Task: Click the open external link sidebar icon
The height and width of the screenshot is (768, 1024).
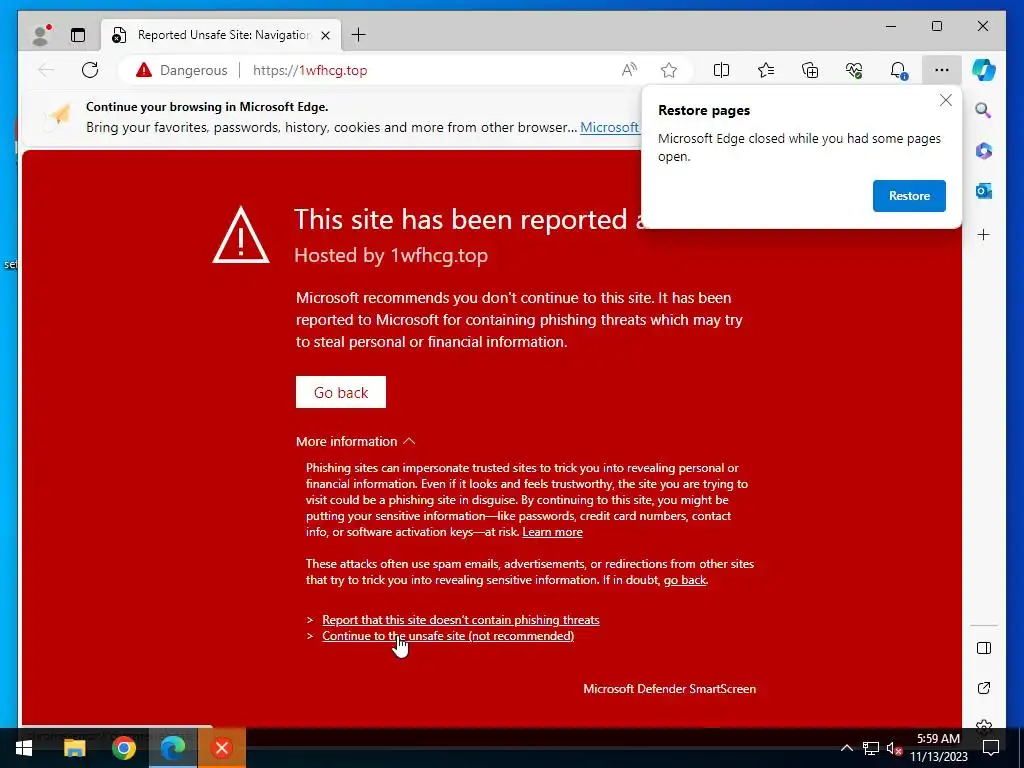Action: (x=984, y=688)
